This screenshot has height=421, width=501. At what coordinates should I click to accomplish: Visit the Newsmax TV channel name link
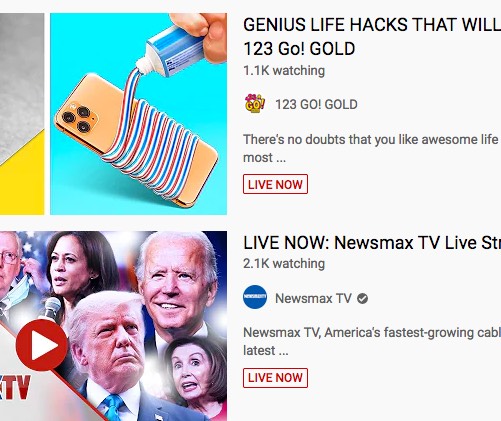(x=313, y=298)
